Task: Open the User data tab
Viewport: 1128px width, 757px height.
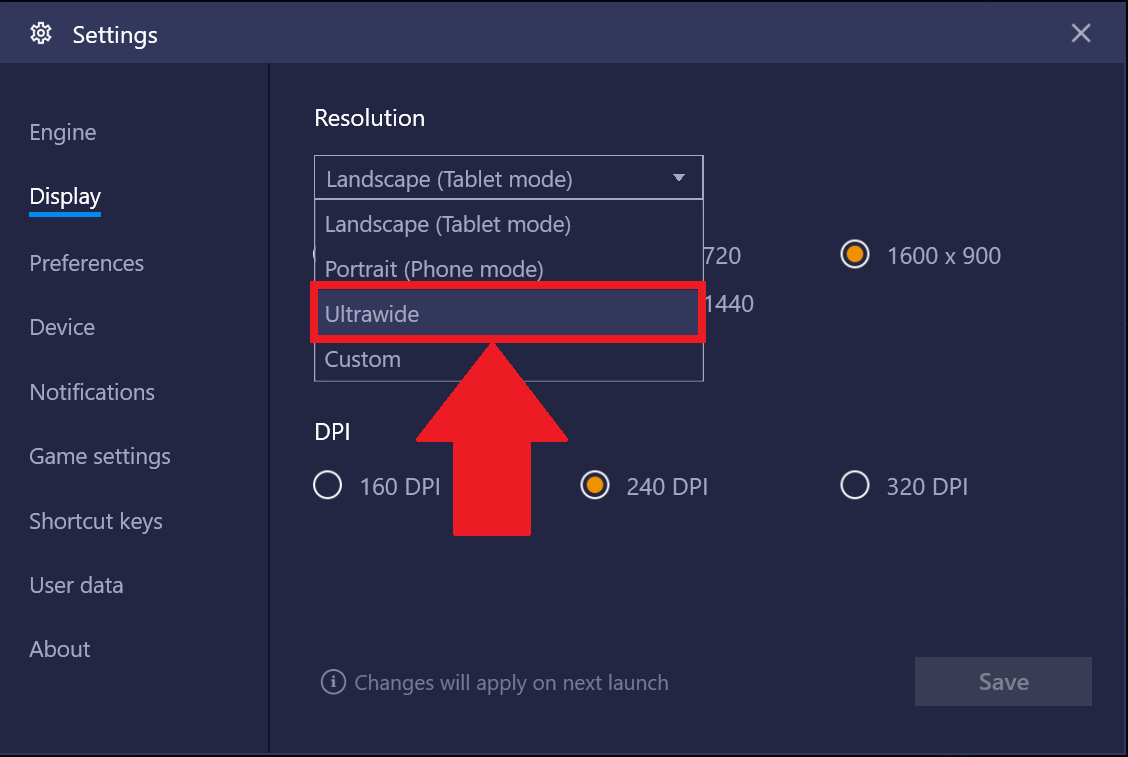Action: click(x=76, y=586)
